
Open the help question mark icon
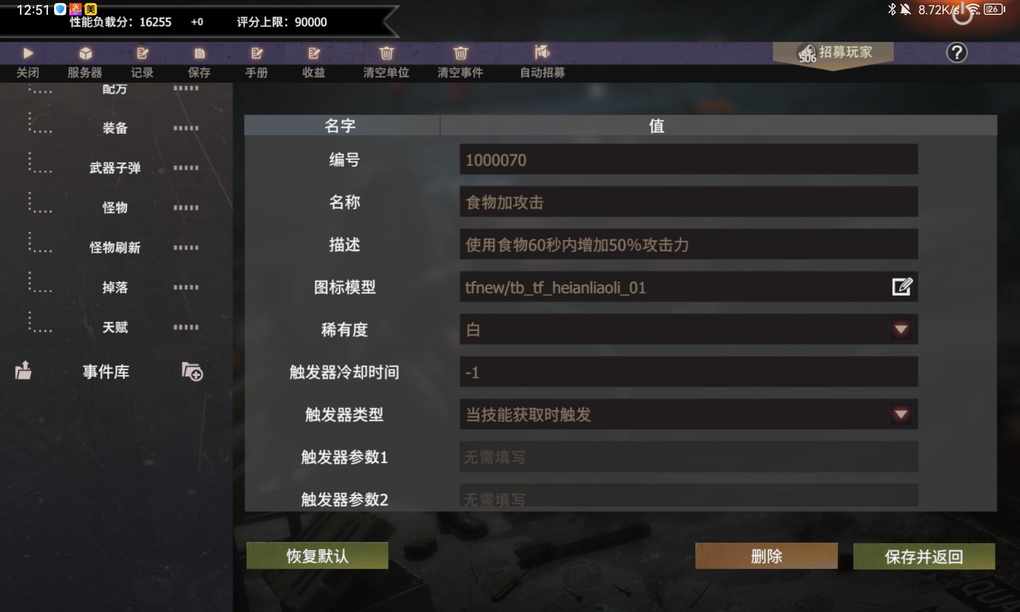pos(956,53)
